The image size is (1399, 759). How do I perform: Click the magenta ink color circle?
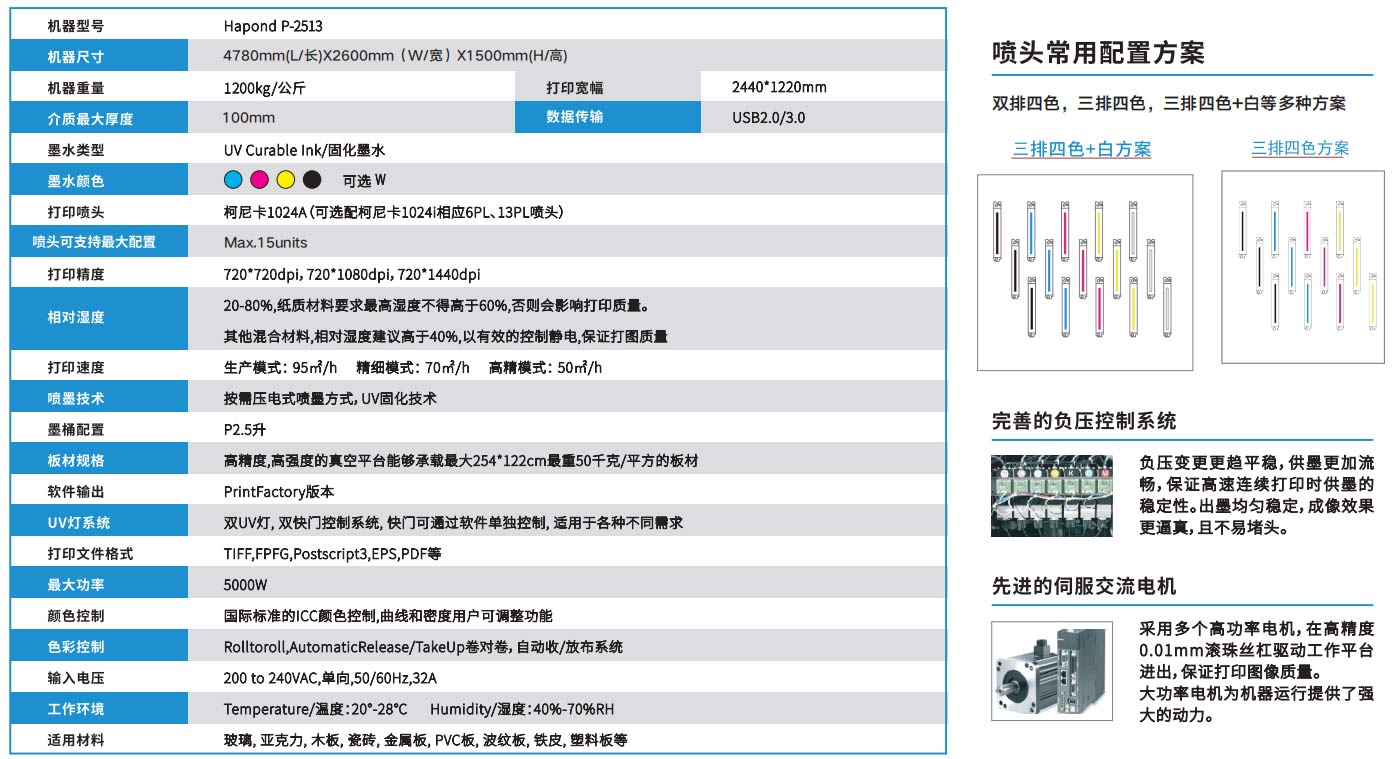tap(259, 180)
